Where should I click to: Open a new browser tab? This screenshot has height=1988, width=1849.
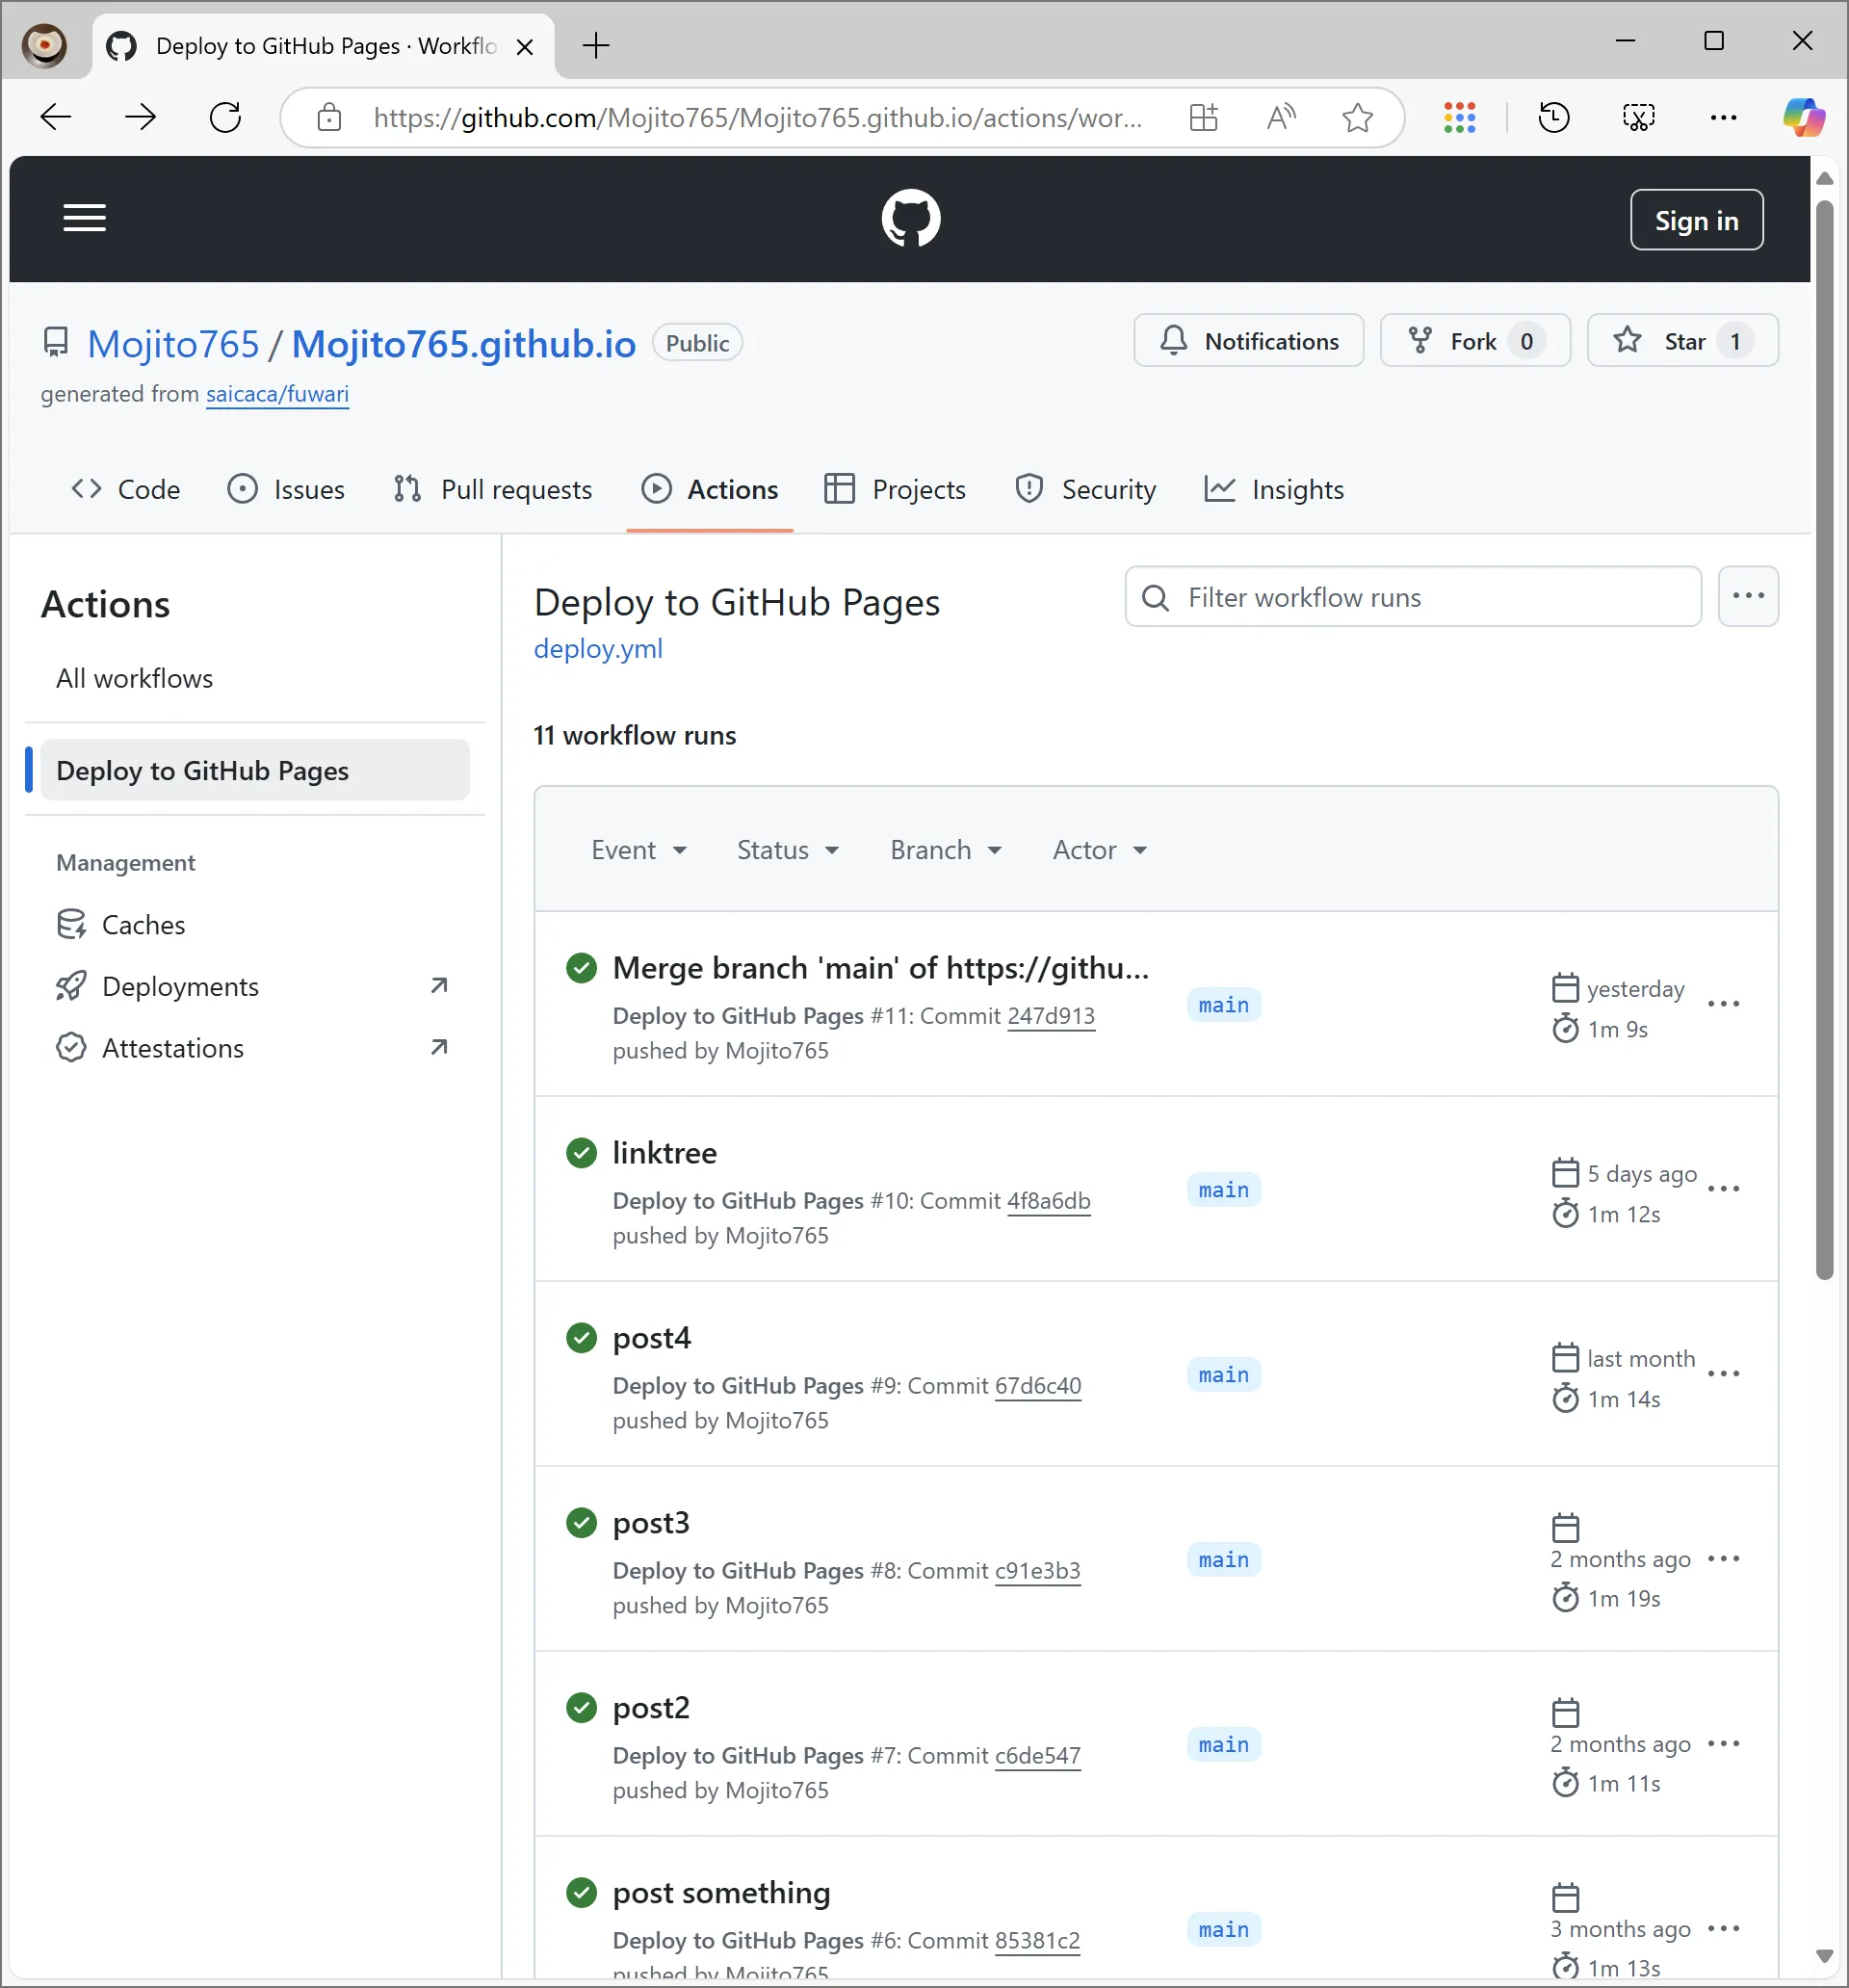pyautogui.click(x=596, y=45)
